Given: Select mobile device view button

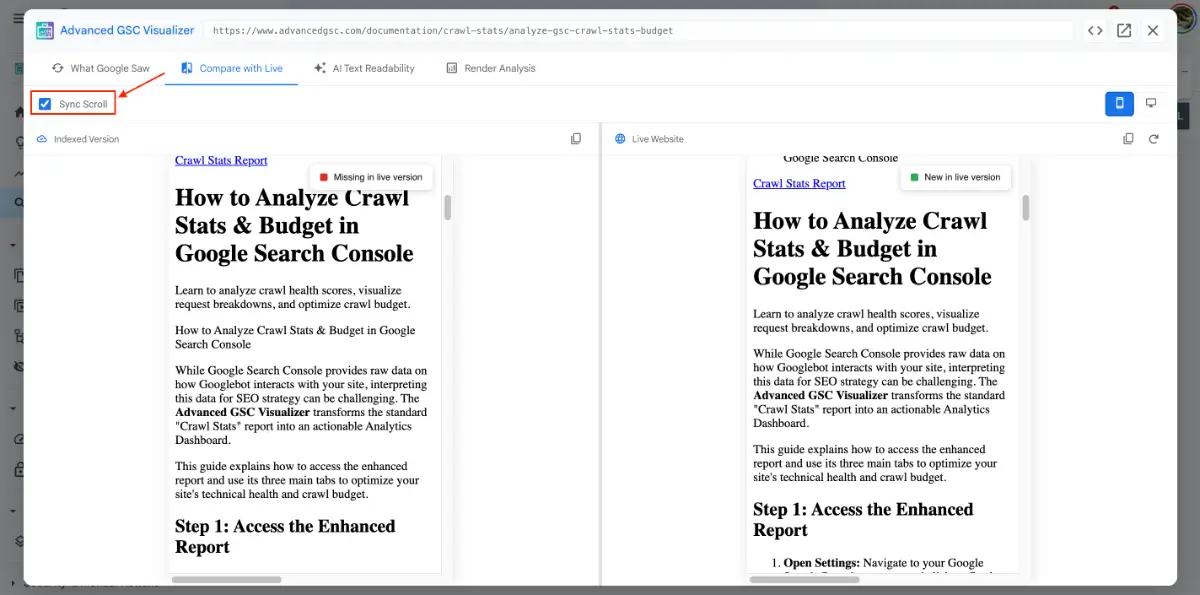Looking at the screenshot, I should pos(1119,103).
